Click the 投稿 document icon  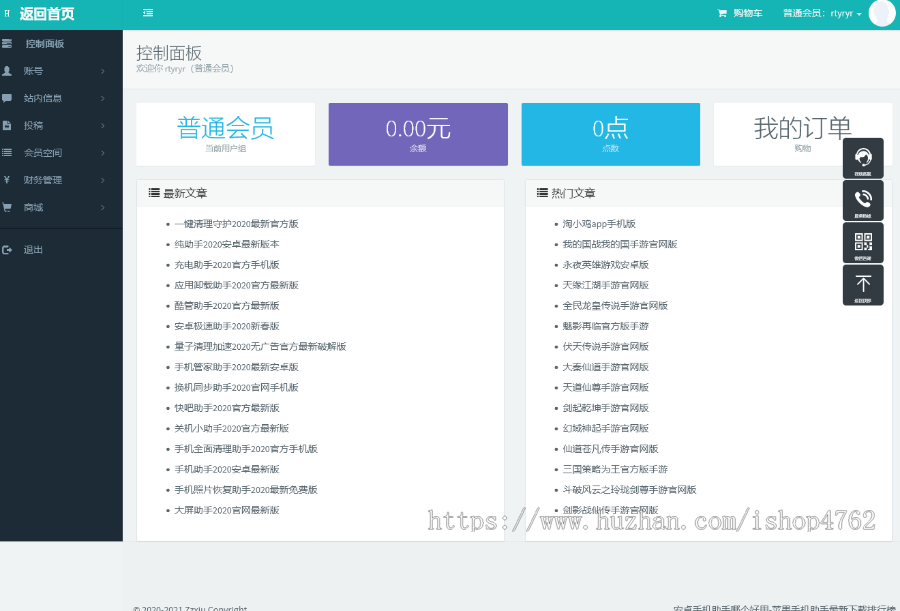7,125
